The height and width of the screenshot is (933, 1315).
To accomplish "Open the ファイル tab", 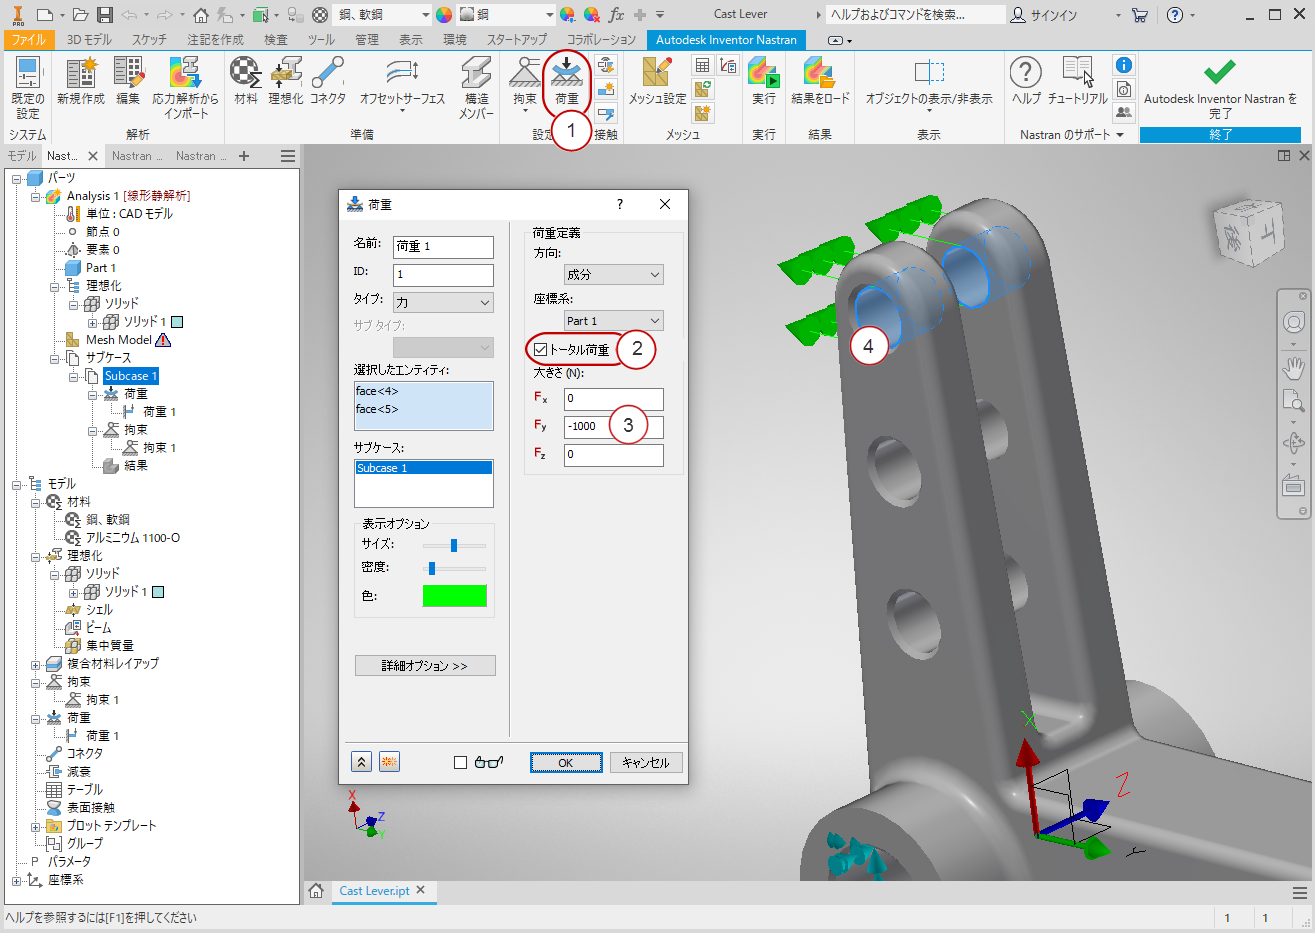I will (29, 40).
